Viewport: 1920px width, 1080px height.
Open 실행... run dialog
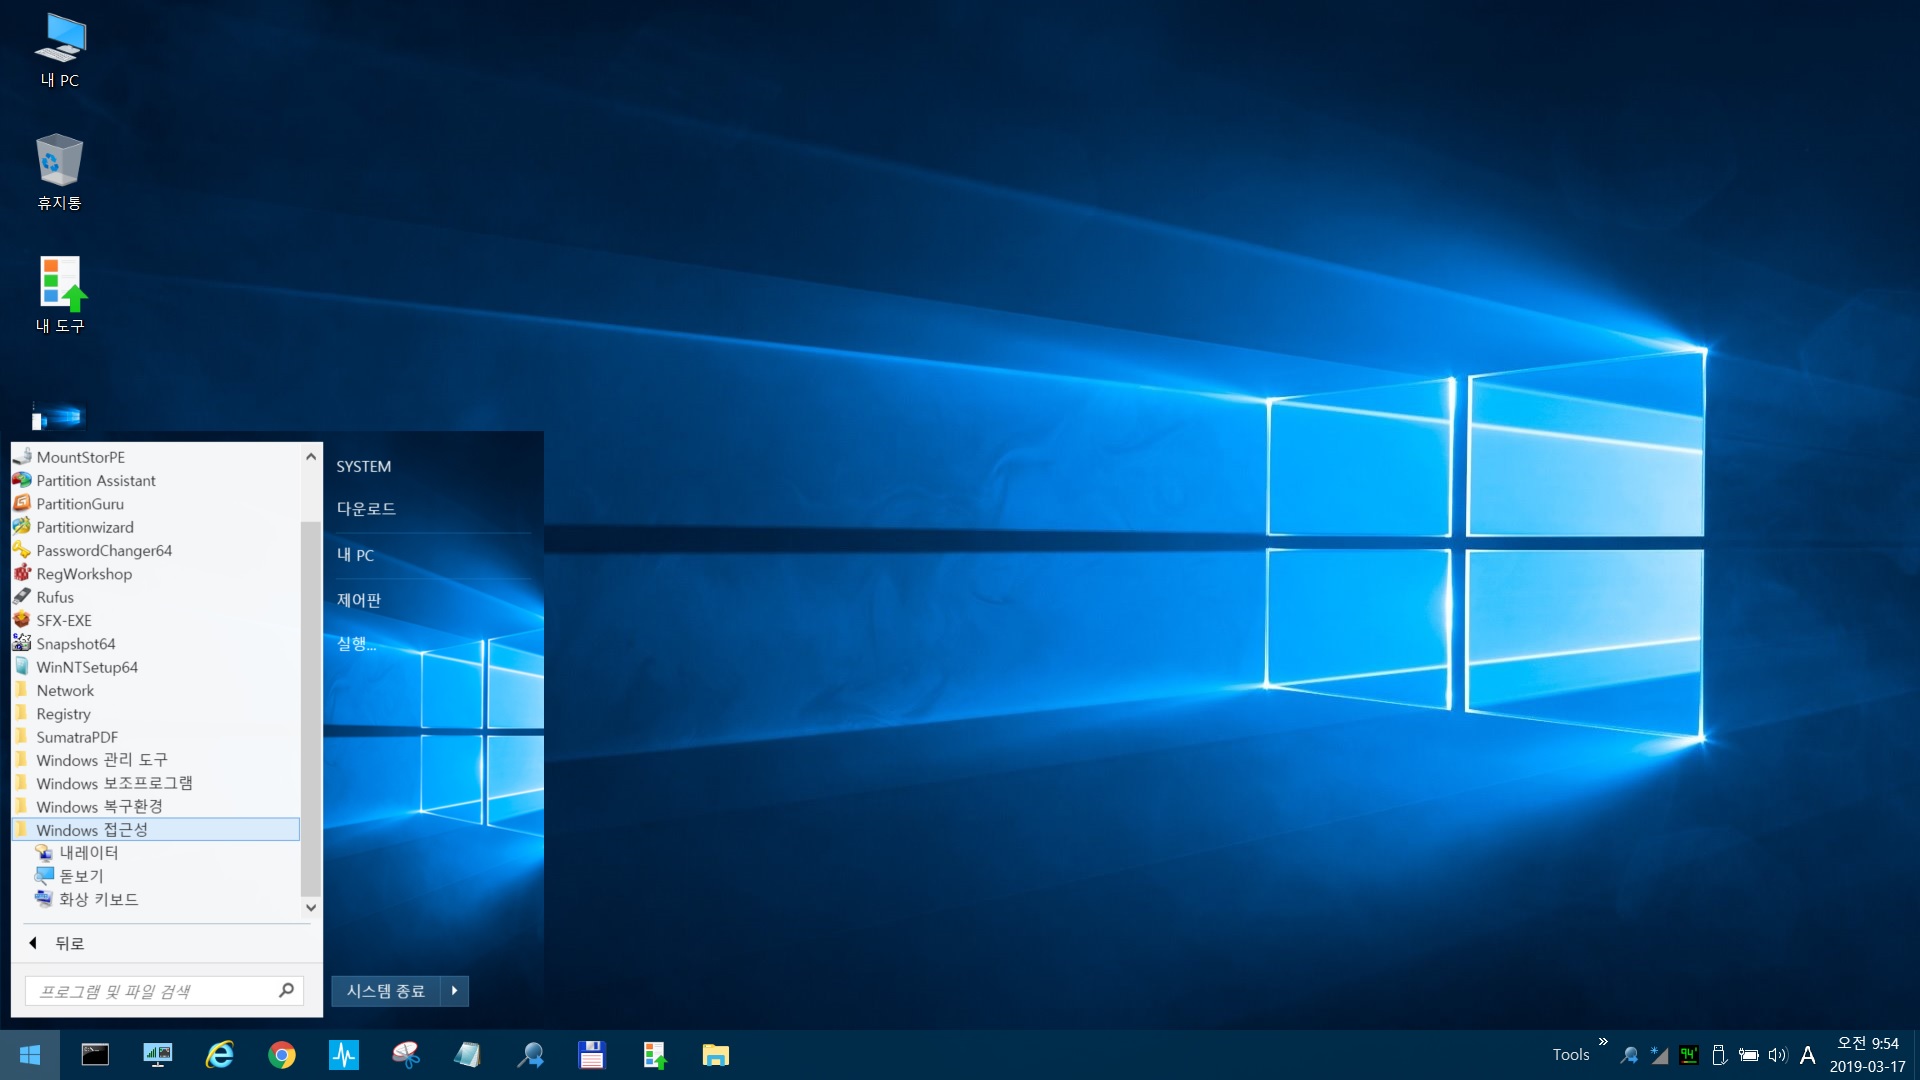[356, 644]
